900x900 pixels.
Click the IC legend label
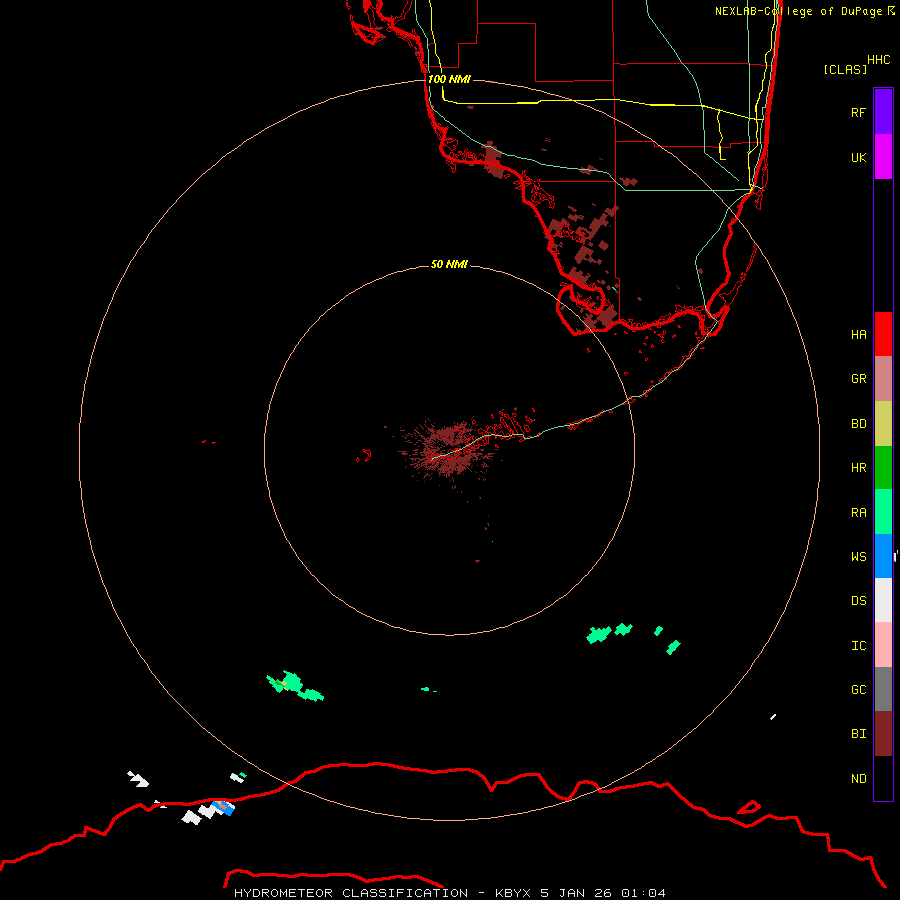(x=858, y=645)
